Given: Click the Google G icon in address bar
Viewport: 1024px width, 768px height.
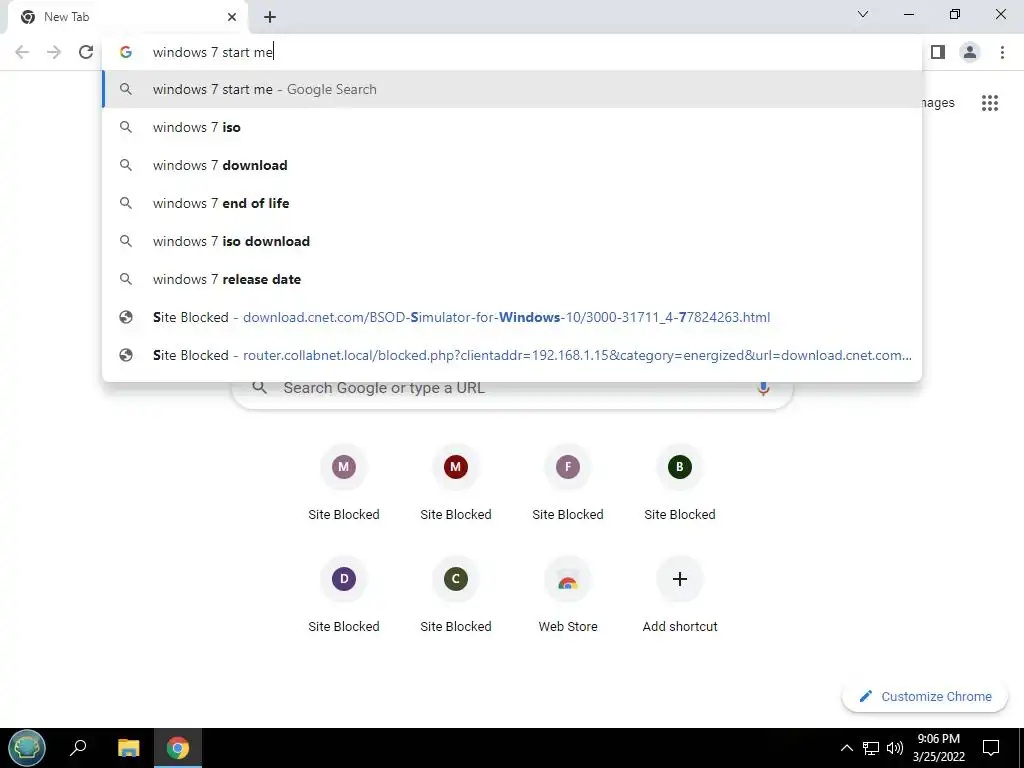Looking at the screenshot, I should 126,52.
